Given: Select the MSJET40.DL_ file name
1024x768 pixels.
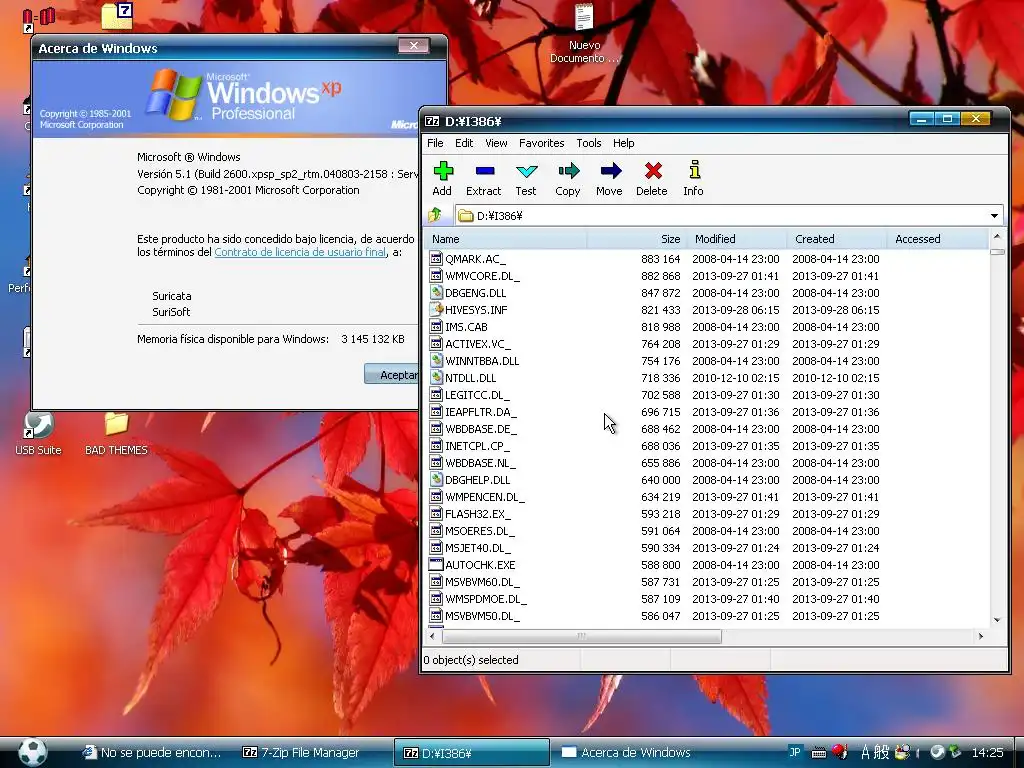Looking at the screenshot, I should click(478, 547).
